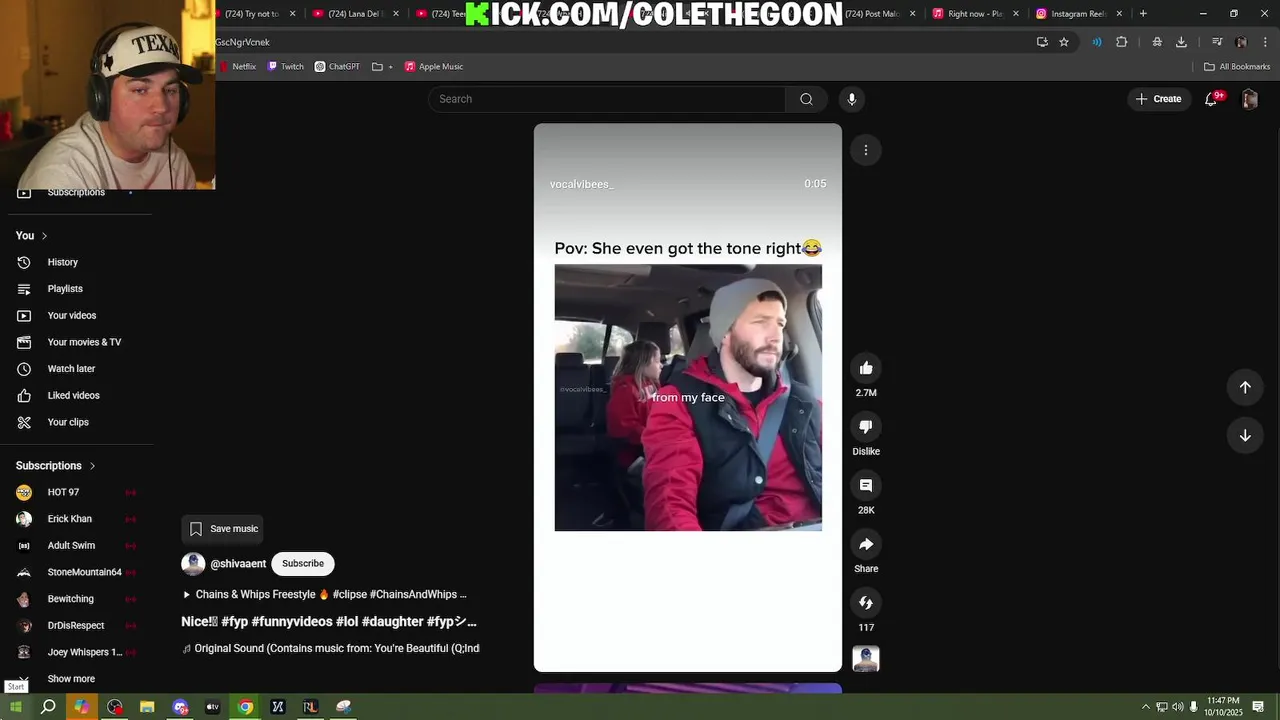Like the short with 2.7M likes
Image resolution: width=1280 pixels, height=720 pixels.
[x=866, y=368]
